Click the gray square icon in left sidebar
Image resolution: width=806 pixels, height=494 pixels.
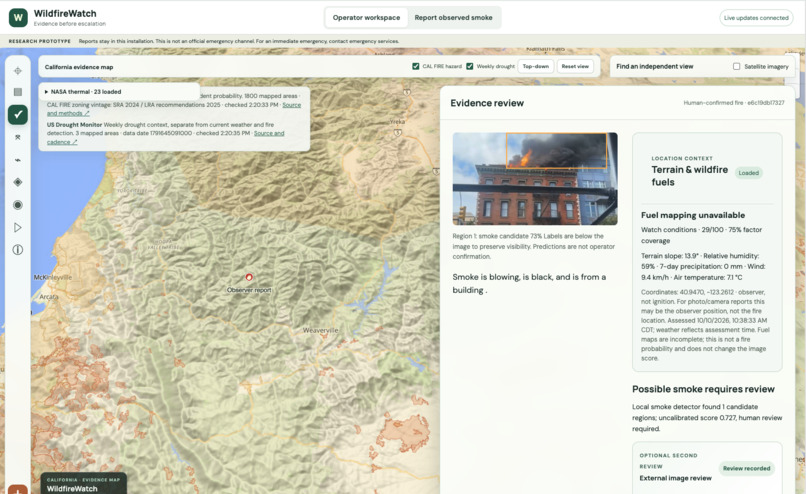(17, 92)
